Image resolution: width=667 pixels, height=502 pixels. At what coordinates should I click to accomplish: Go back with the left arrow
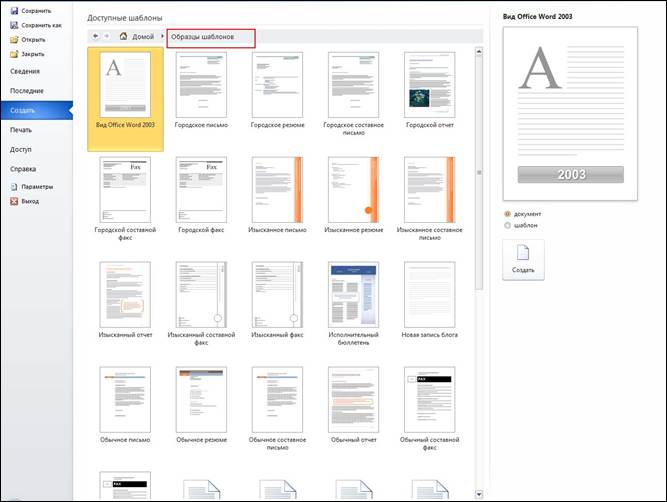[95, 37]
